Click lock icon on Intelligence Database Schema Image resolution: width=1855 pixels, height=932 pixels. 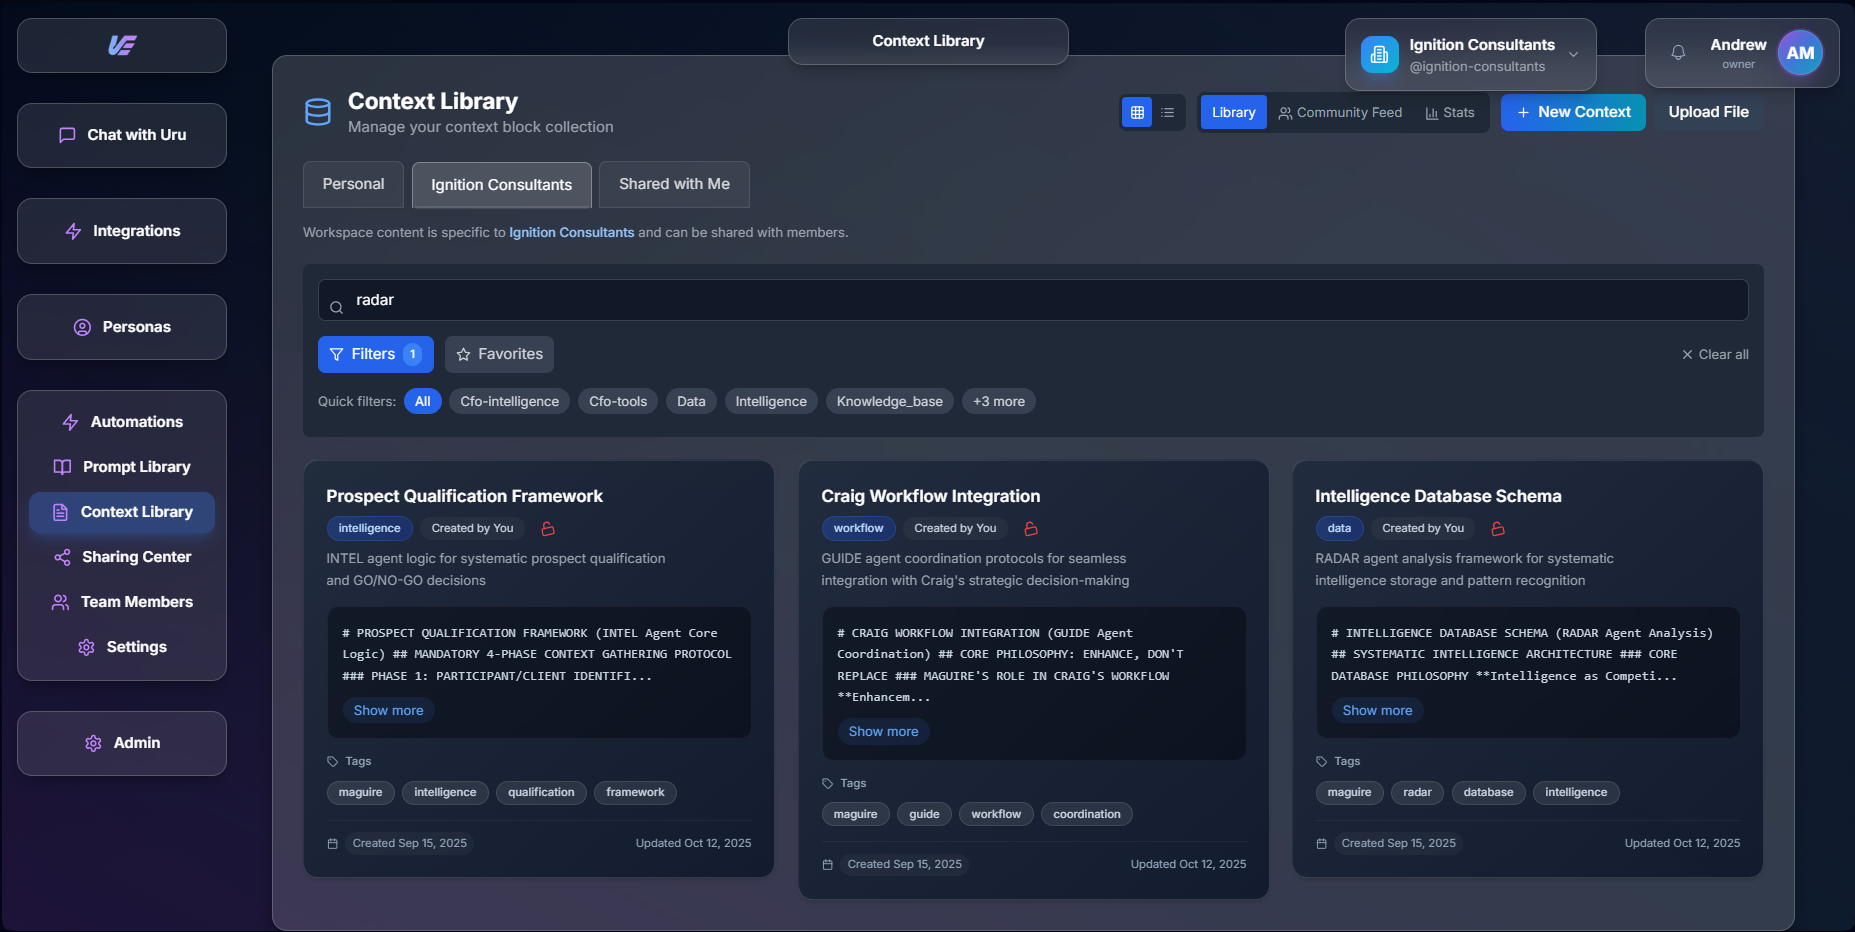[1498, 529]
